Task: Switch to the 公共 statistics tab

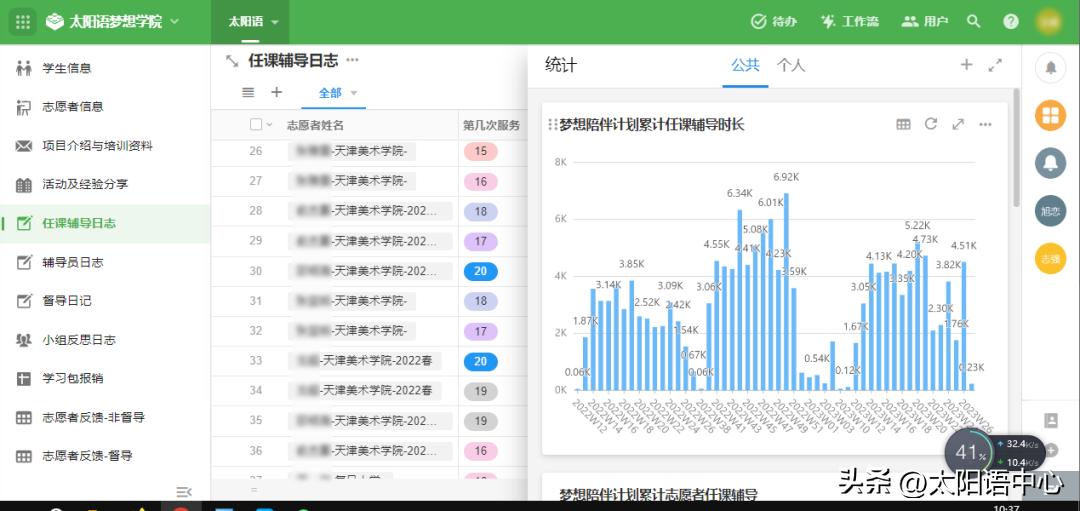Action: pyautogui.click(x=745, y=65)
